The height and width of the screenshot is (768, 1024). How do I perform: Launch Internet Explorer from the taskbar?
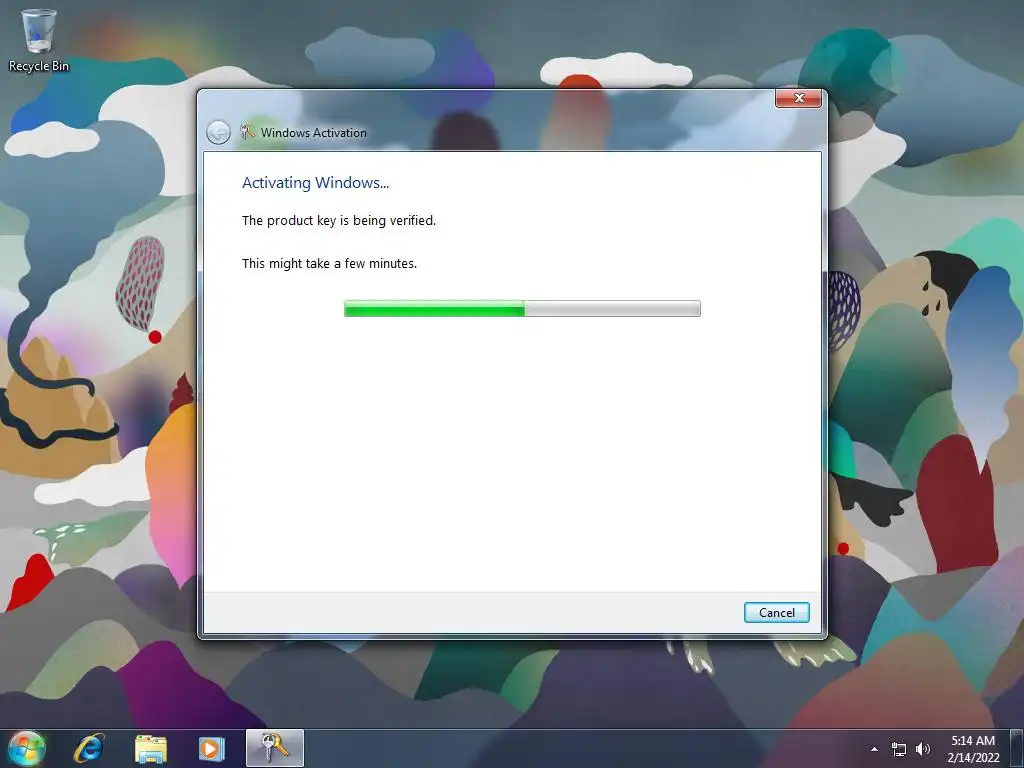pos(89,748)
